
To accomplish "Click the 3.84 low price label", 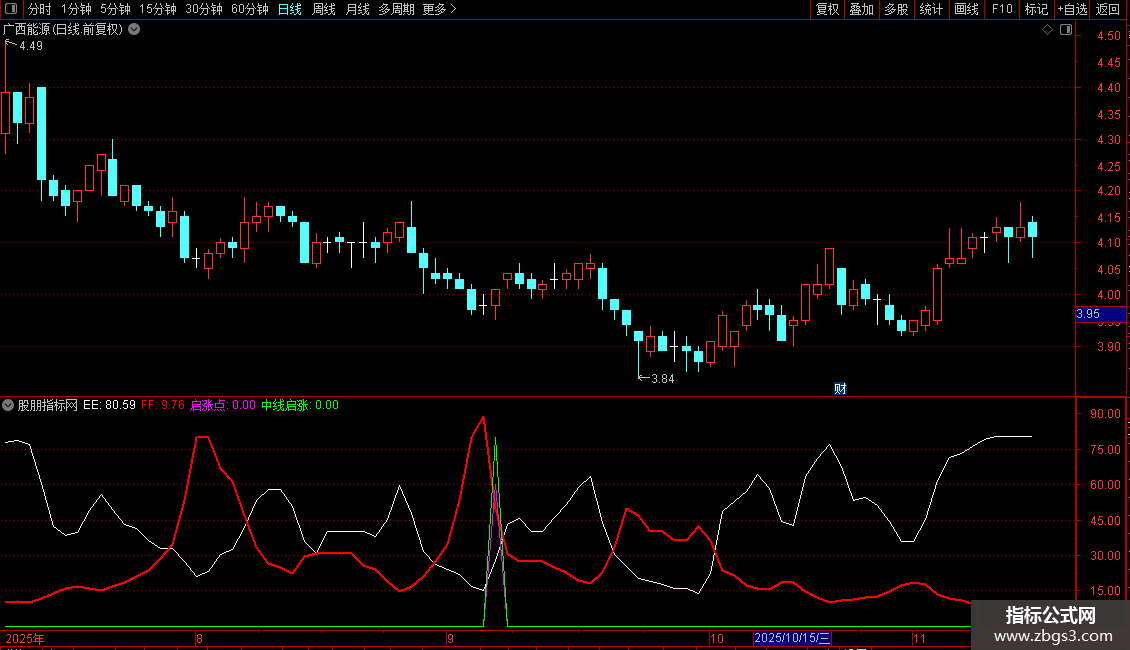I will coord(662,379).
